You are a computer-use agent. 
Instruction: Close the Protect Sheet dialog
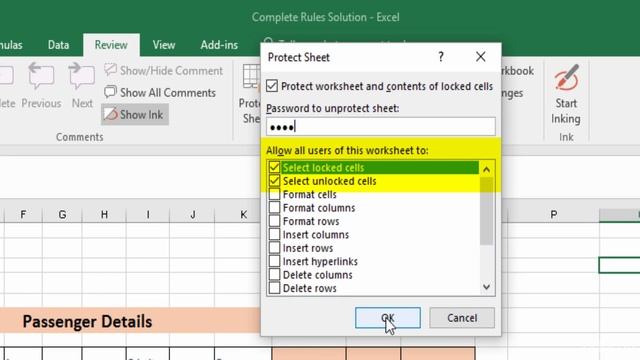click(480, 57)
